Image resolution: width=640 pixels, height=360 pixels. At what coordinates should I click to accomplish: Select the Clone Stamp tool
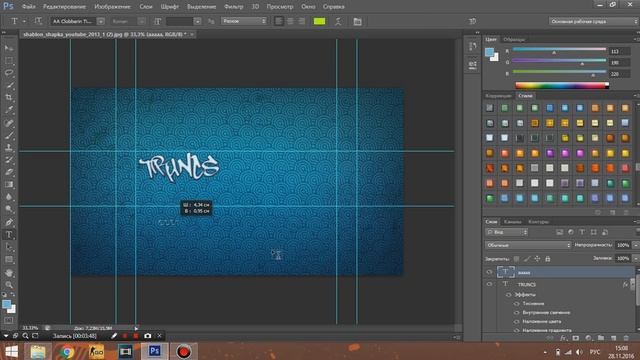9,148
